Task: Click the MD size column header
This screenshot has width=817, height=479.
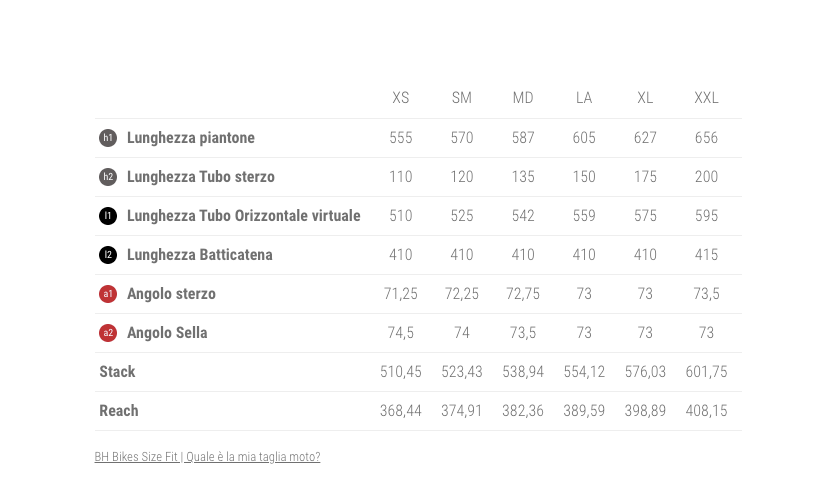Action: (x=523, y=98)
